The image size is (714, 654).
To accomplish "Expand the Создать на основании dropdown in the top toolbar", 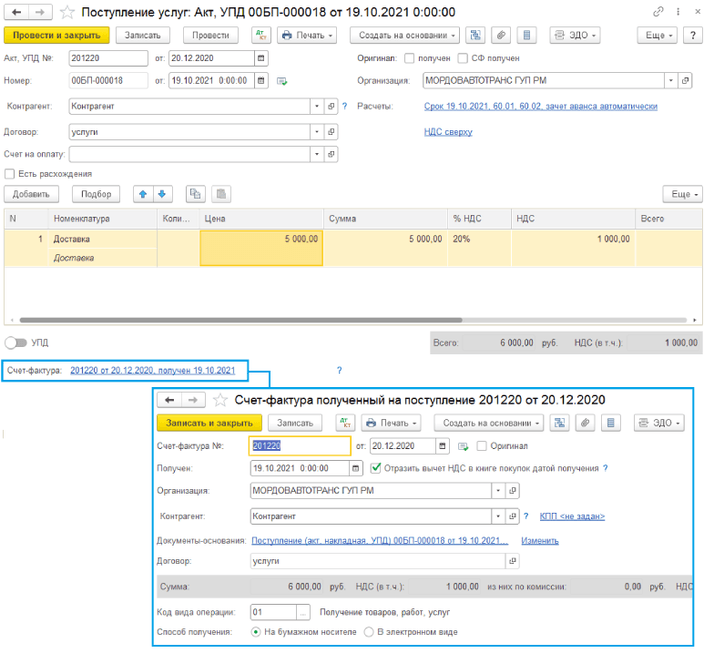I will [x=405, y=35].
